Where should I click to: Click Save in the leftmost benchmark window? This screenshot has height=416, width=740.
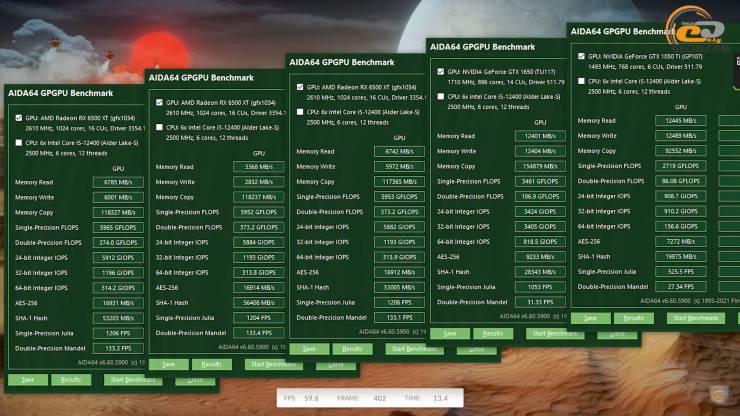click(x=28, y=380)
